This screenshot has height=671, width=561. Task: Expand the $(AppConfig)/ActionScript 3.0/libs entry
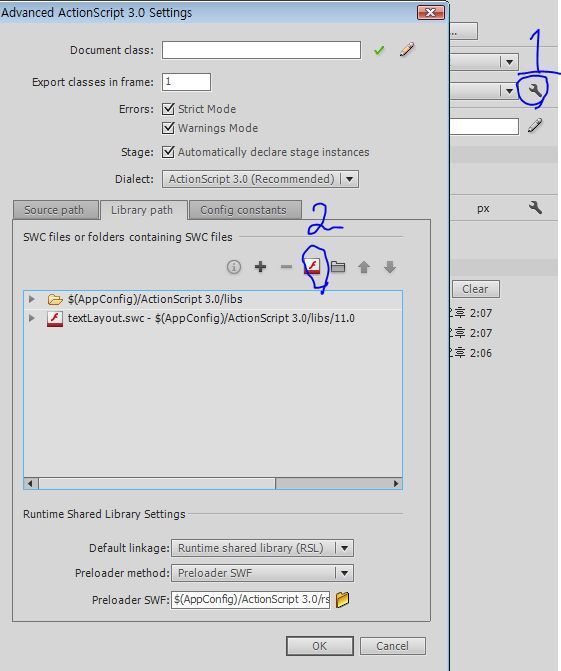tap(32, 299)
